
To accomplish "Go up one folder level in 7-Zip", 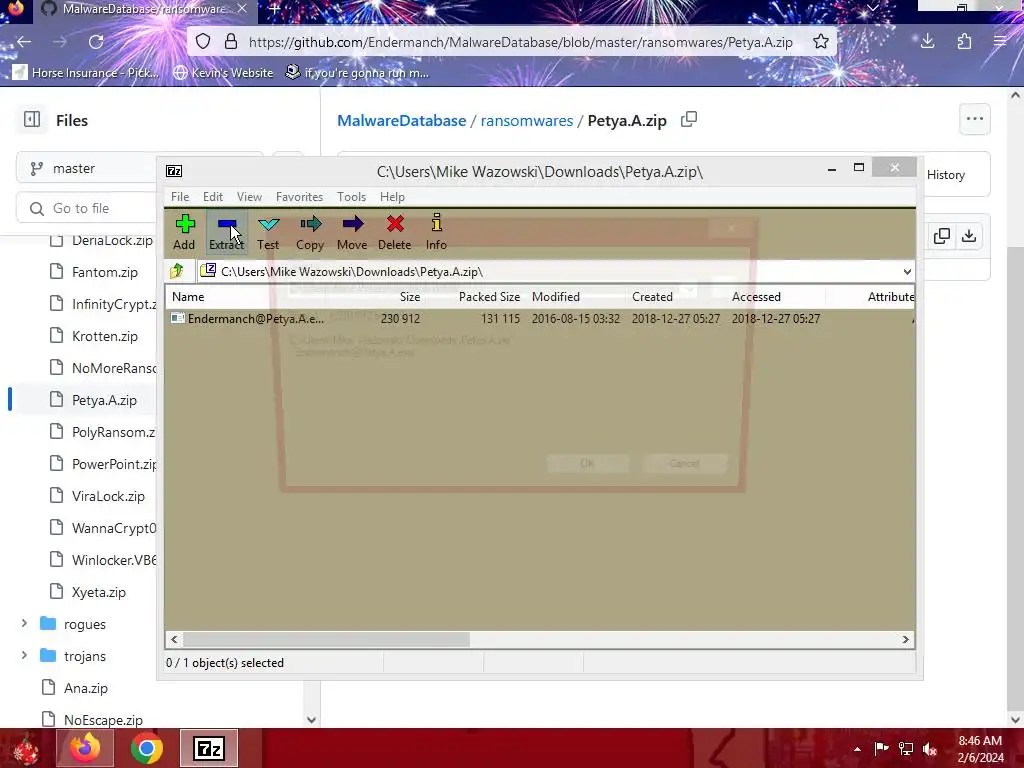I will click(x=177, y=271).
